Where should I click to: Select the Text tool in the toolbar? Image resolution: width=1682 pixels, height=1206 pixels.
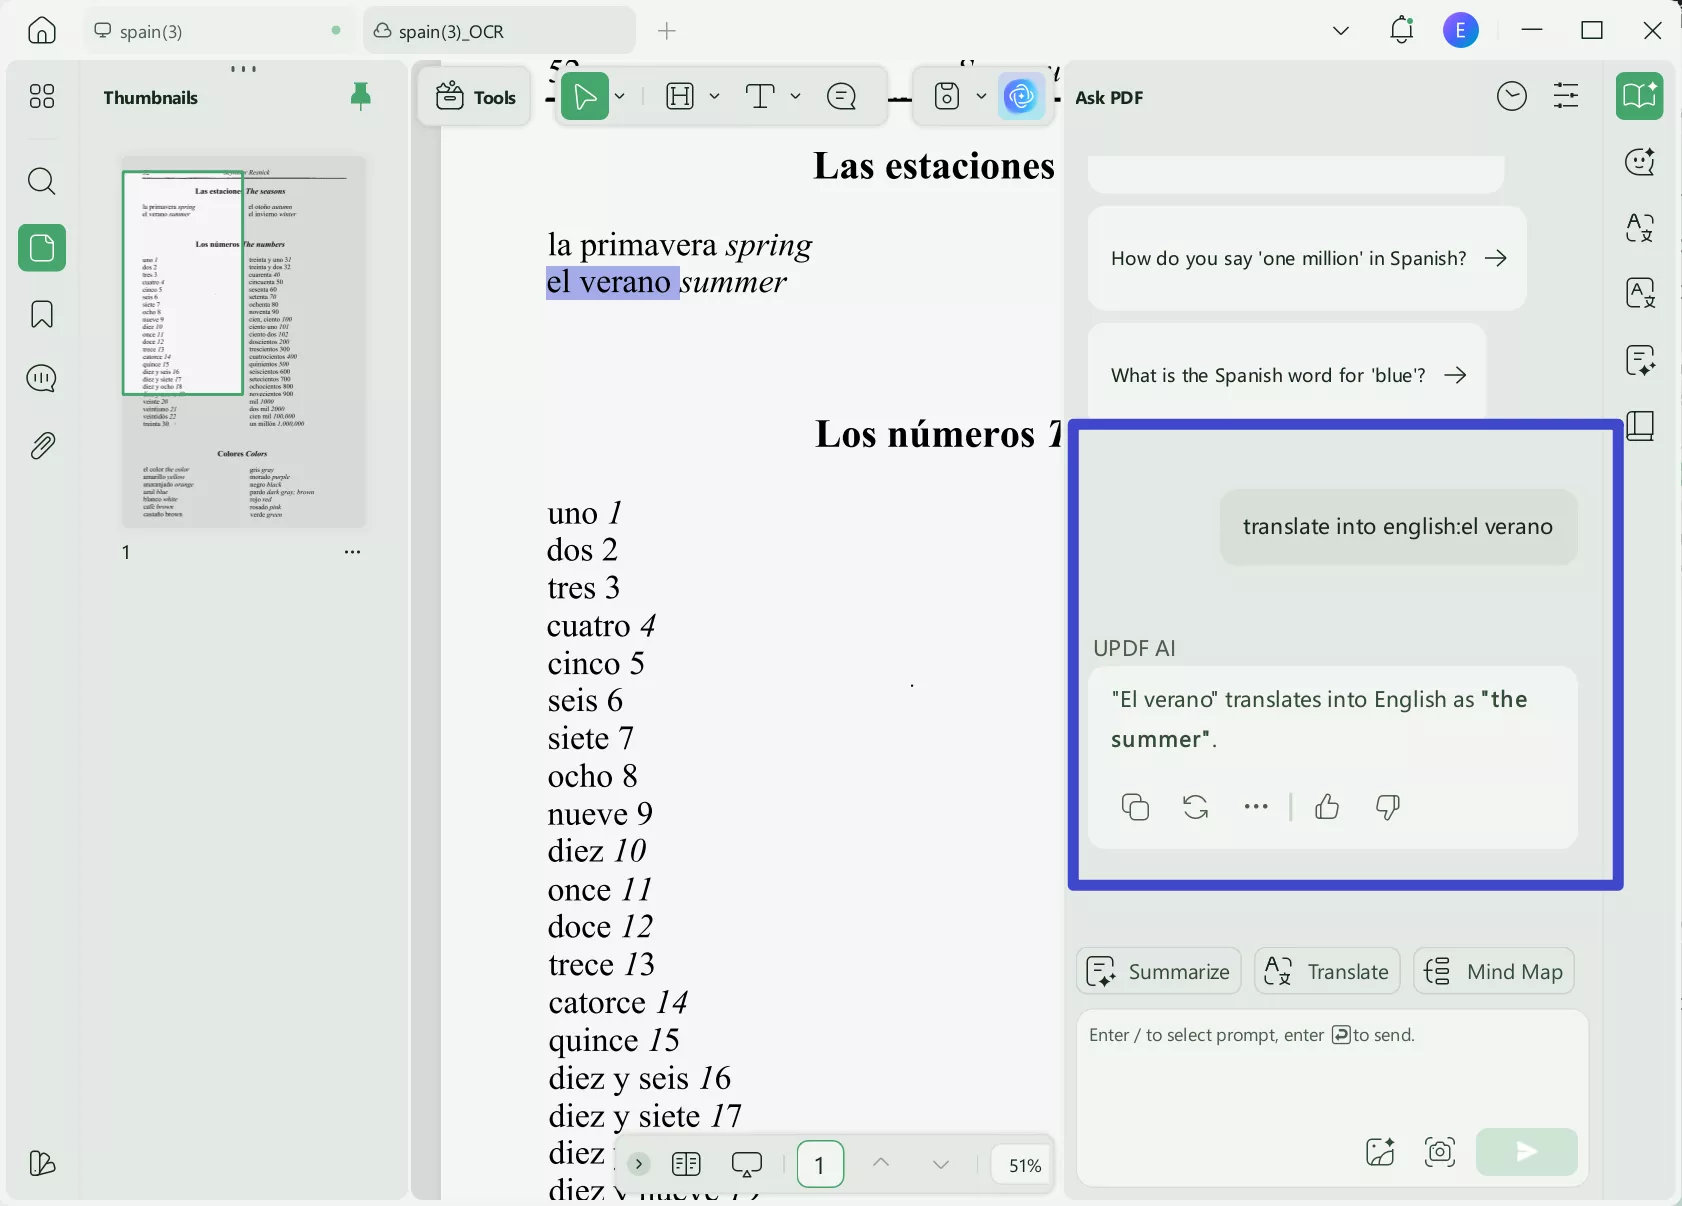(x=761, y=96)
